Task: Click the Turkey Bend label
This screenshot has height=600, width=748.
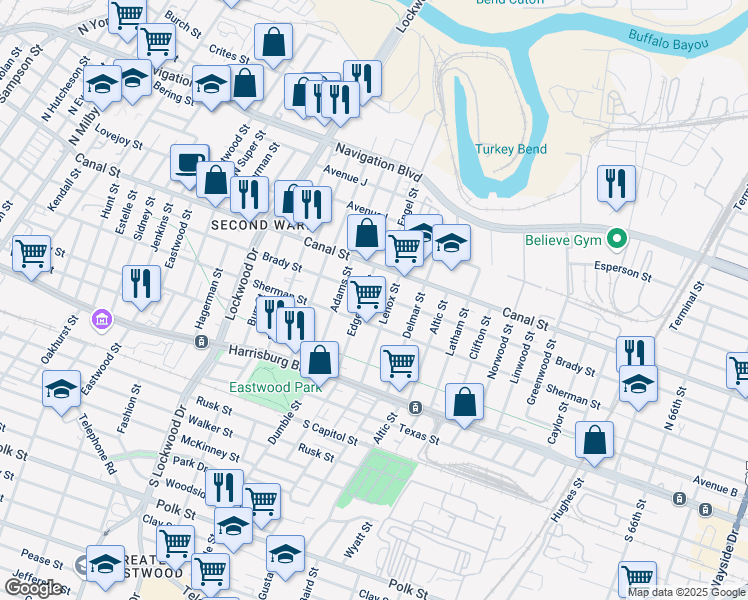Action: (x=511, y=149)
